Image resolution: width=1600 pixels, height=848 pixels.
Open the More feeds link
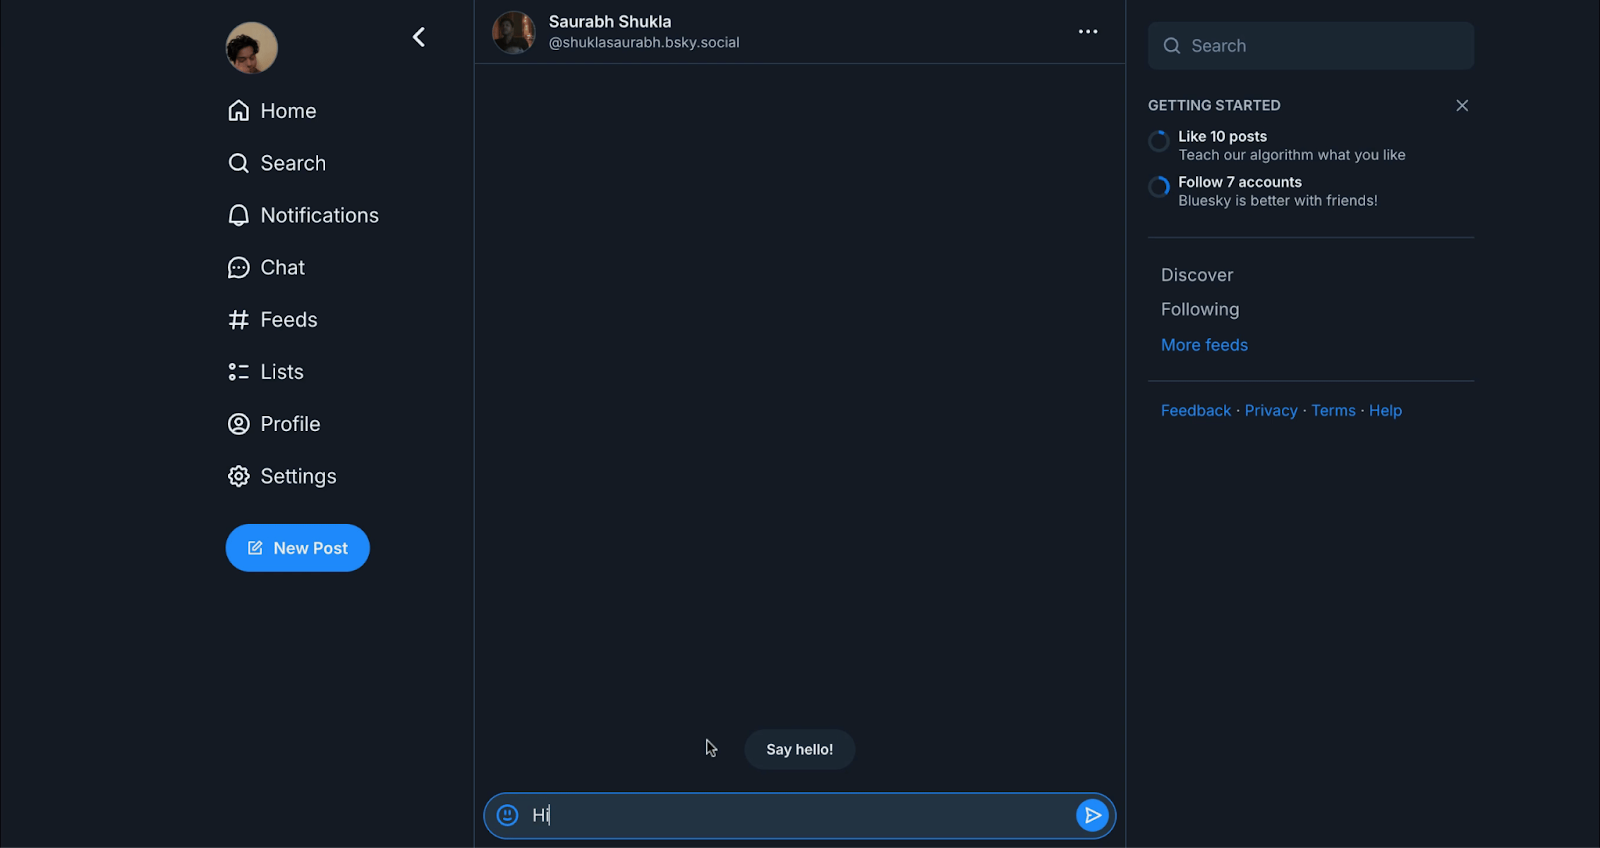point(1204,345)
